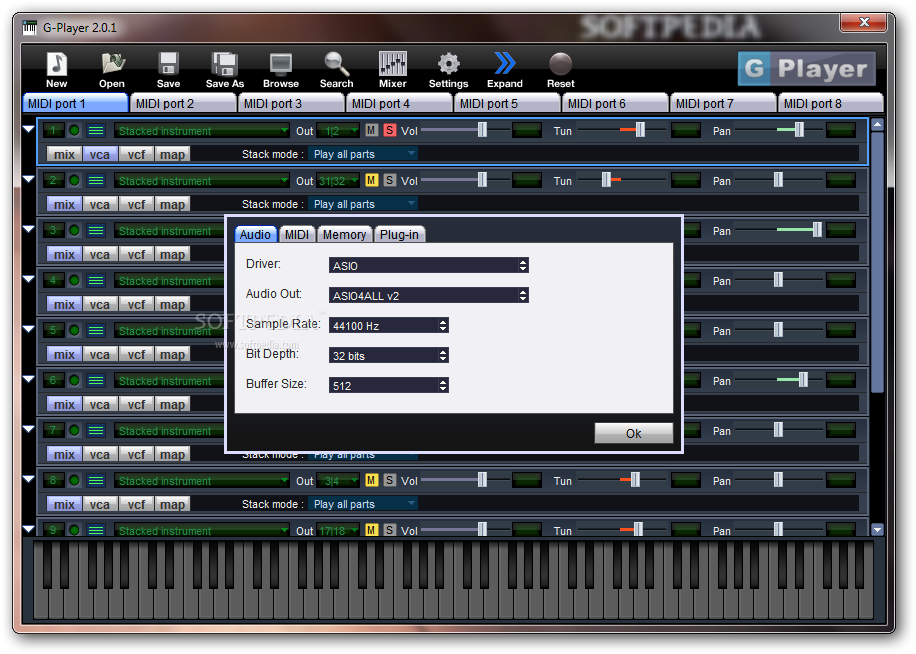The width and height of the screenshot is (916, 654).
Task: Toggle Solo button on channel 9
Action: tap(390, 530)
